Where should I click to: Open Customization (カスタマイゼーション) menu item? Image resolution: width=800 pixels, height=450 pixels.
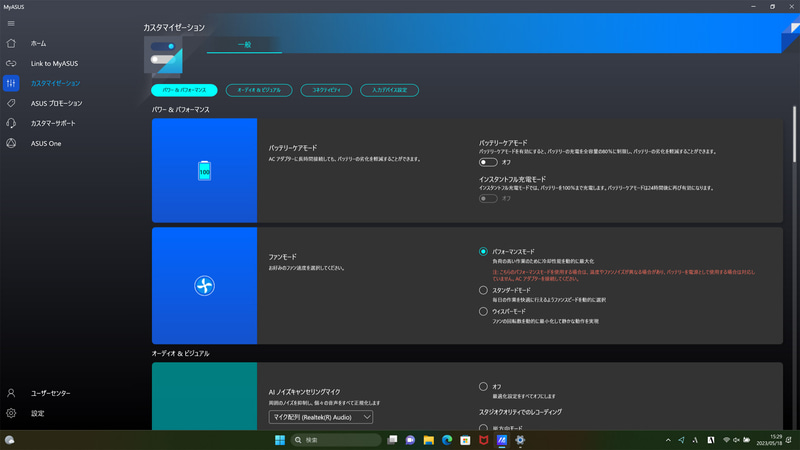tap(55, 83)
